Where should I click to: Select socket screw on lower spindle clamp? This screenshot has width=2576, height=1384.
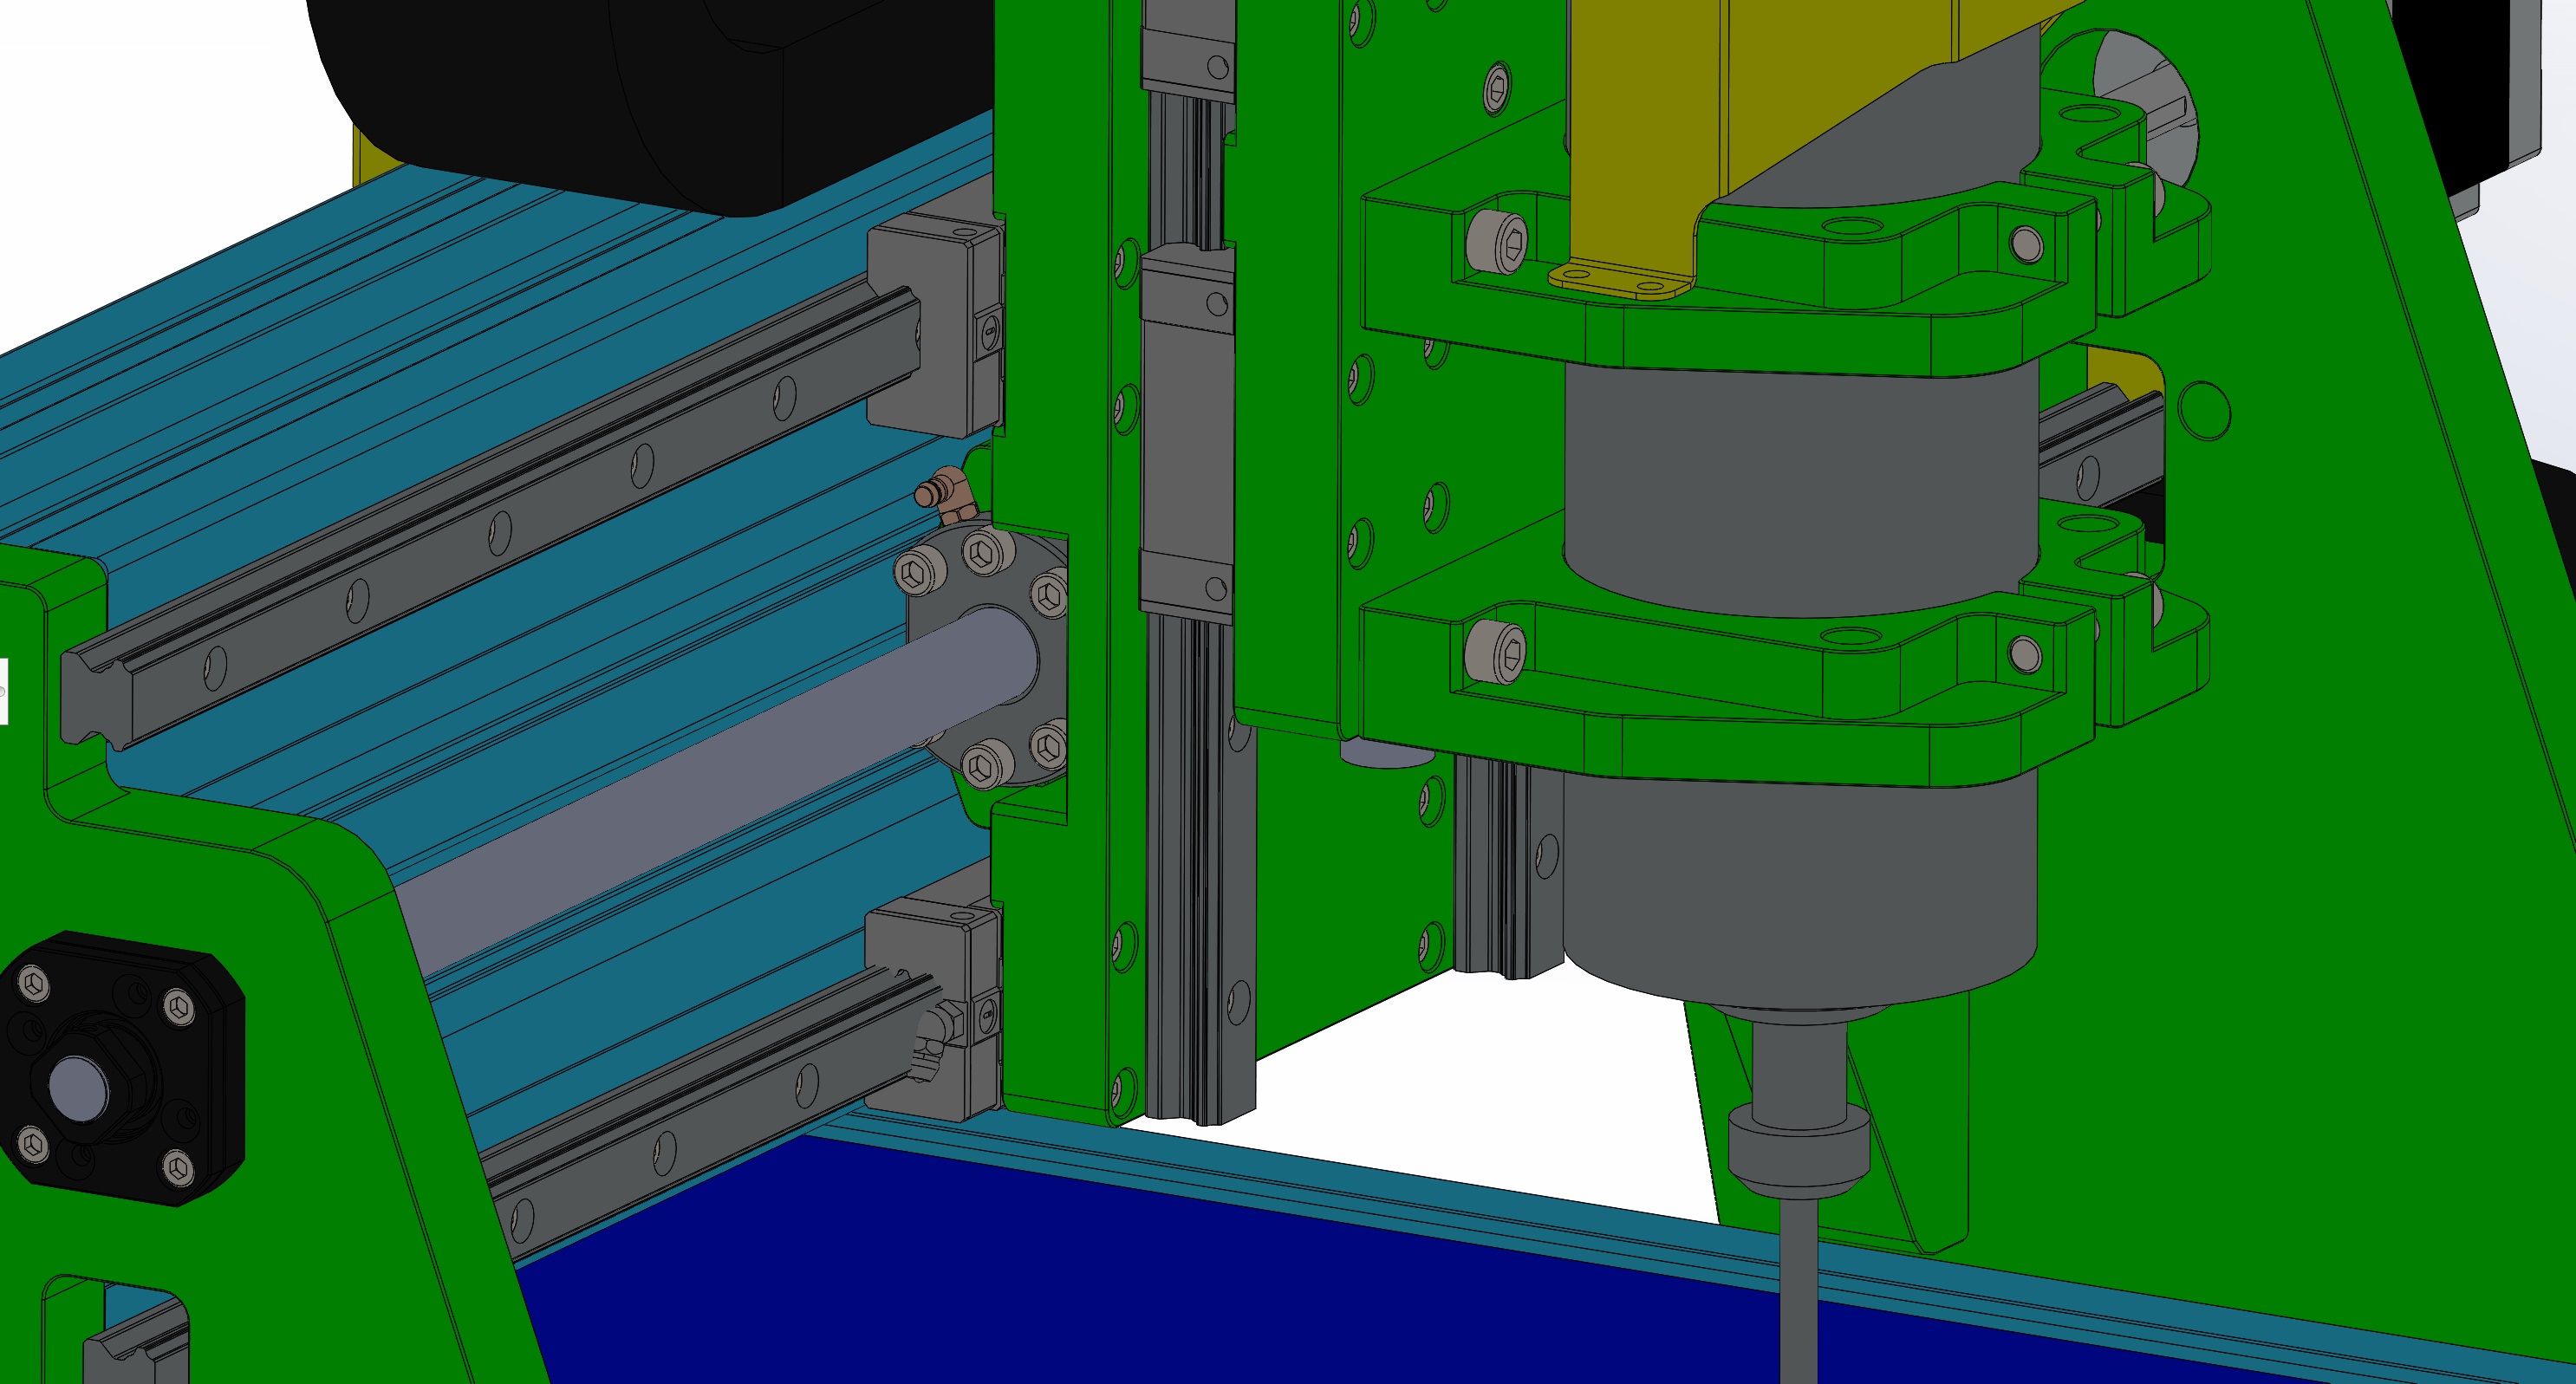tap(1495, 652)
